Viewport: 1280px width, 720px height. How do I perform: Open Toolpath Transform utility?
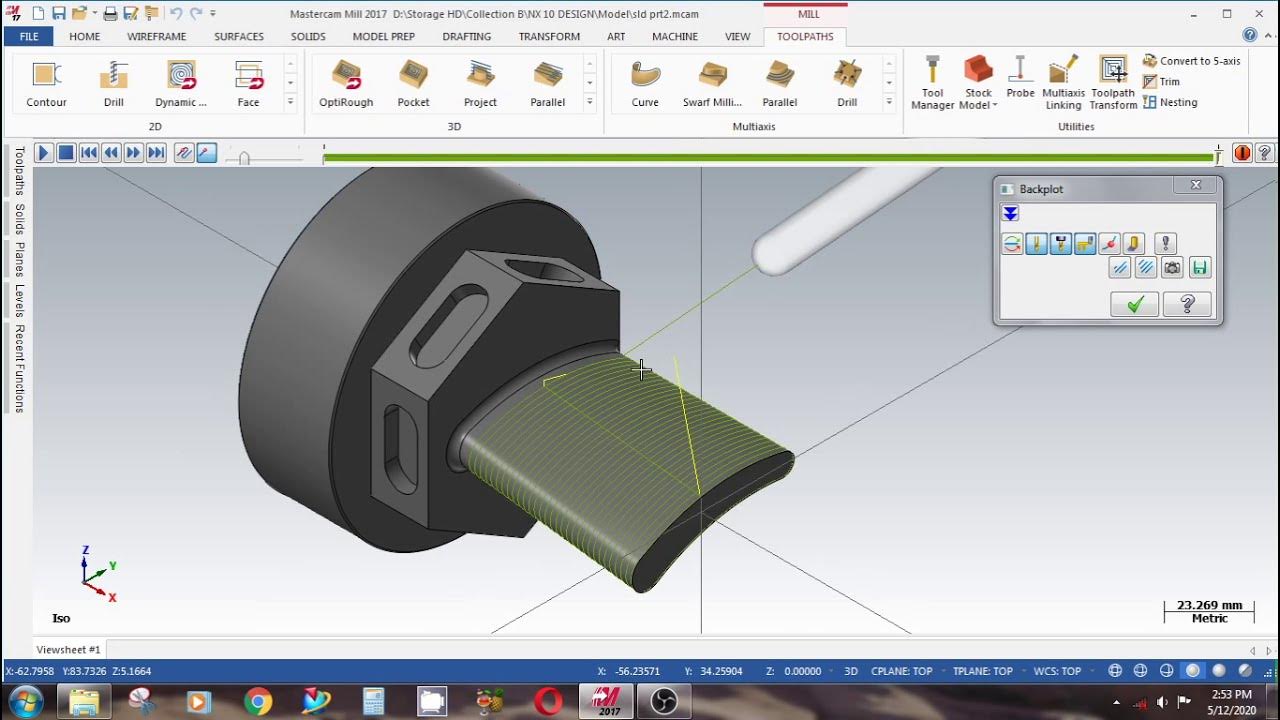pyautogui.click(x=1113, y=84)
